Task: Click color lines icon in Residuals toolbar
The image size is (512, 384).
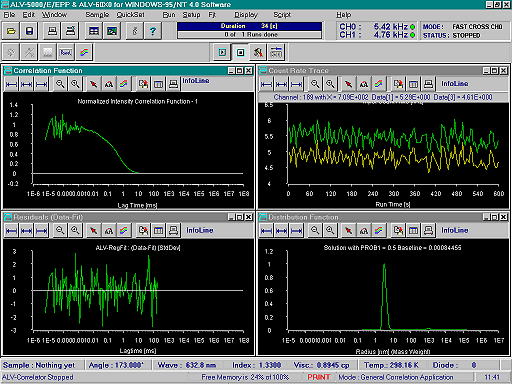Action: pos(124,230)
